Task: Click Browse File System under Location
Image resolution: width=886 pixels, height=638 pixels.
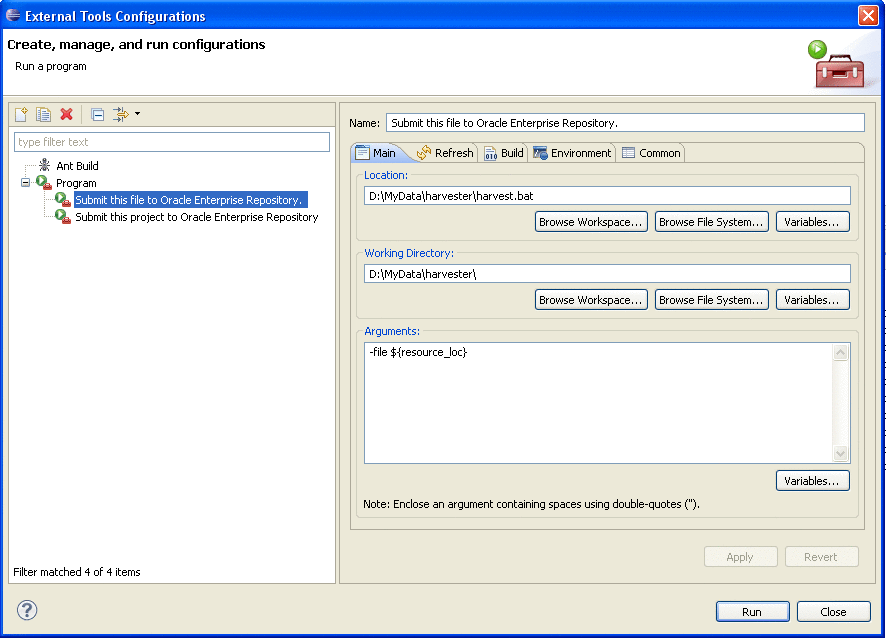Action: coord(711,222)
